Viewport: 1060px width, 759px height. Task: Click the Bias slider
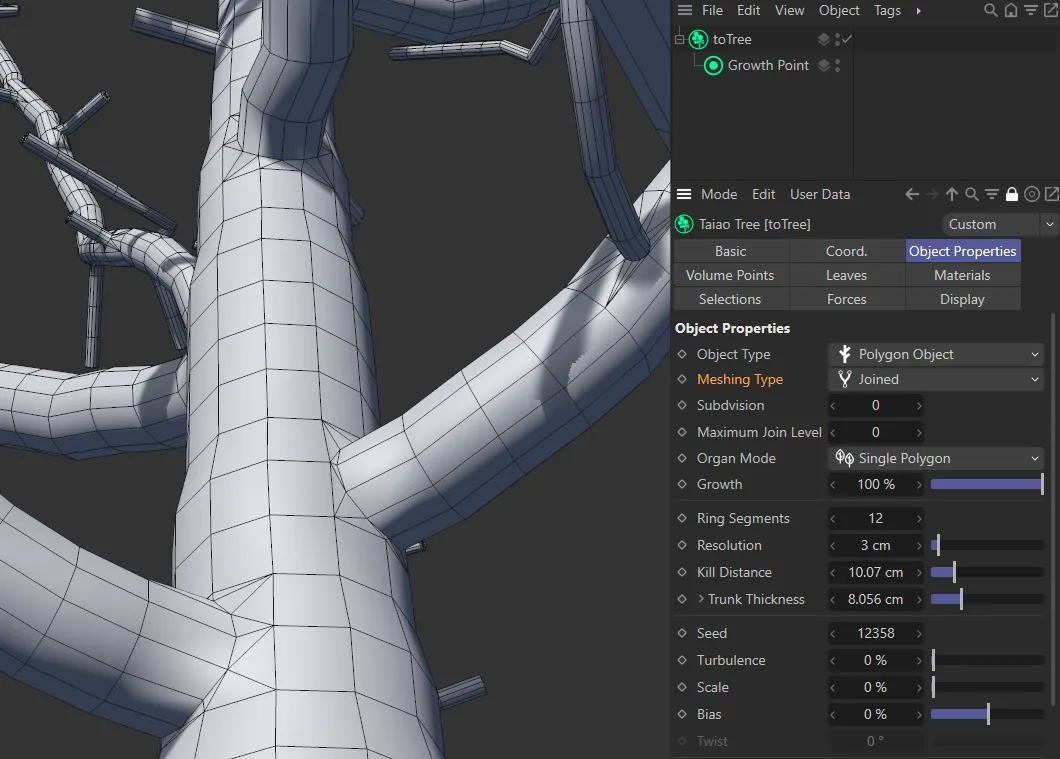987,714
